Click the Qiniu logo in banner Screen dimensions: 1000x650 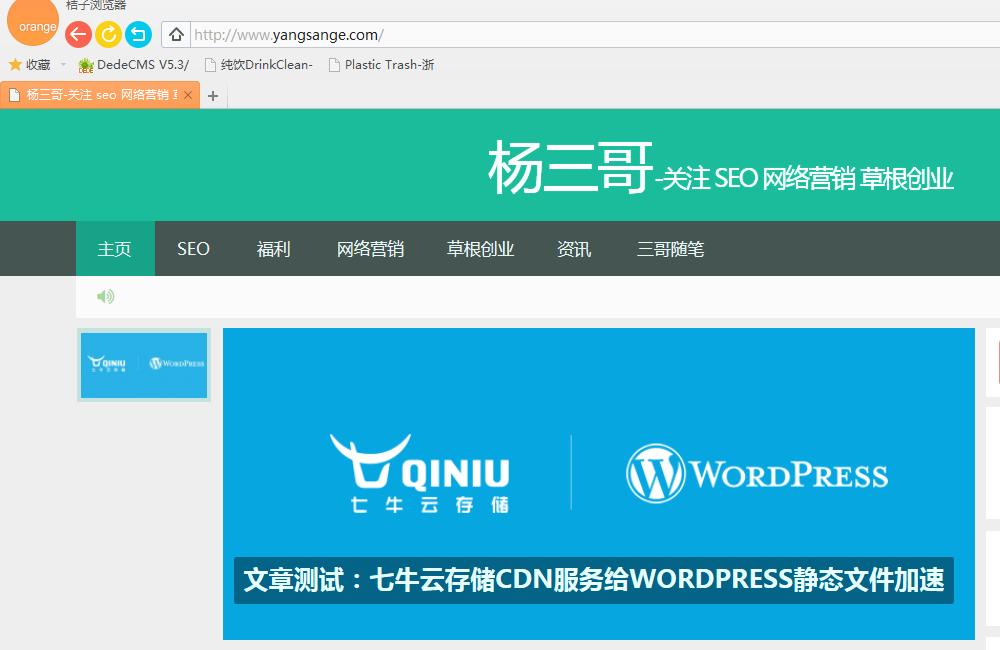421,473
